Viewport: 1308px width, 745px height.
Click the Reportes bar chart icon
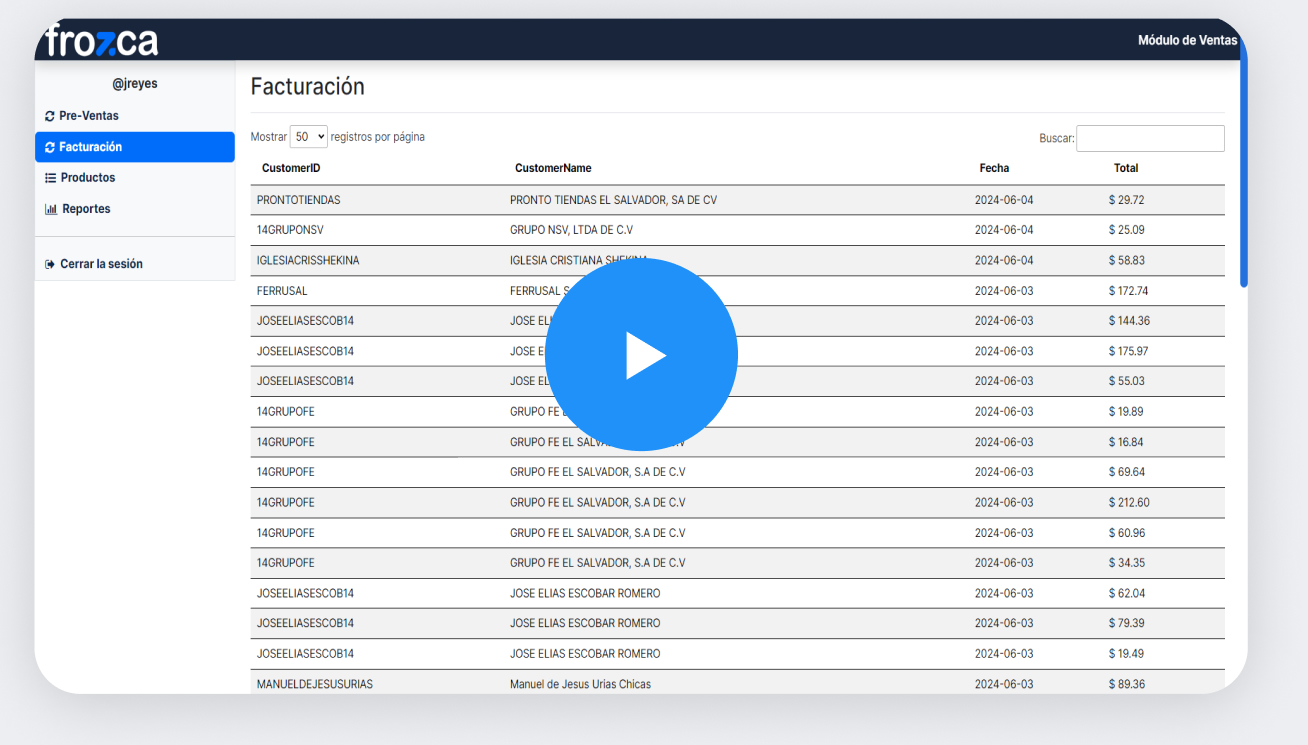click(x=51, y=209)
